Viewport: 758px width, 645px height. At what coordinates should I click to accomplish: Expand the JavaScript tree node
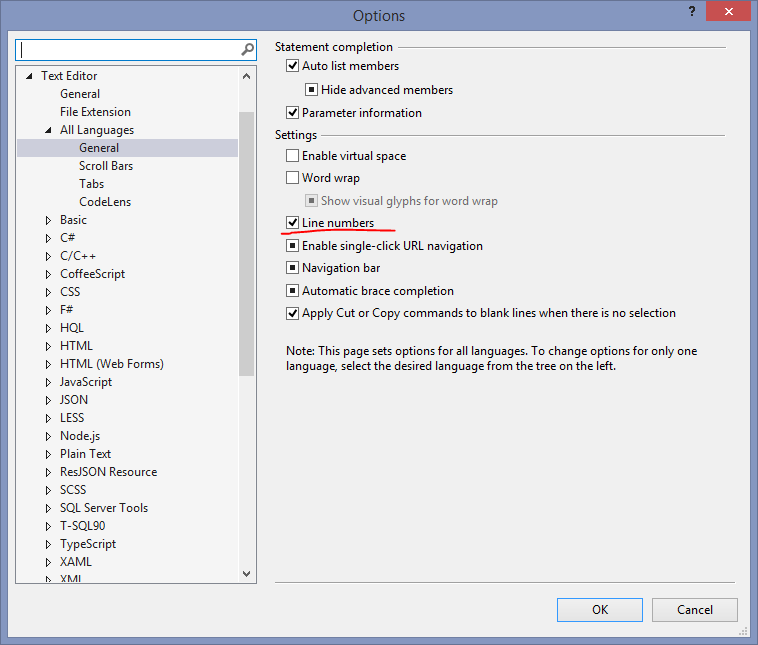click(48, 382)
